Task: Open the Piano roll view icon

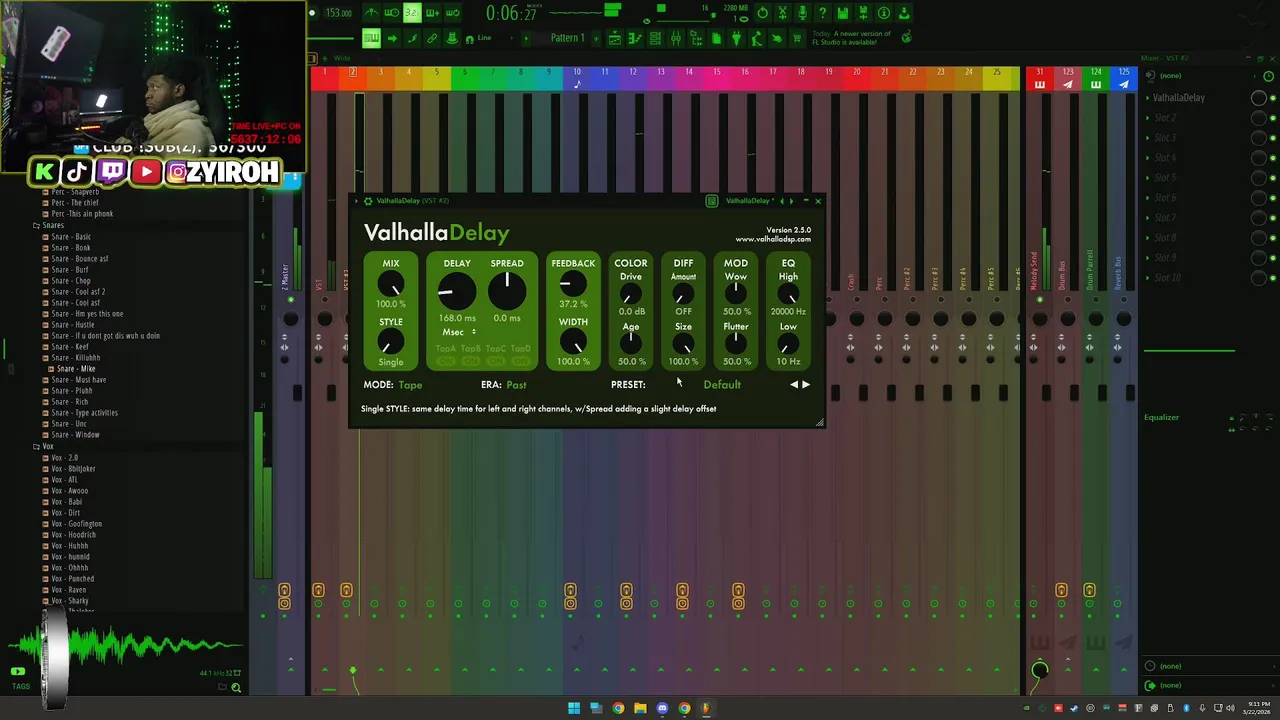Action: pyautogui.click(x=635, y=38)
